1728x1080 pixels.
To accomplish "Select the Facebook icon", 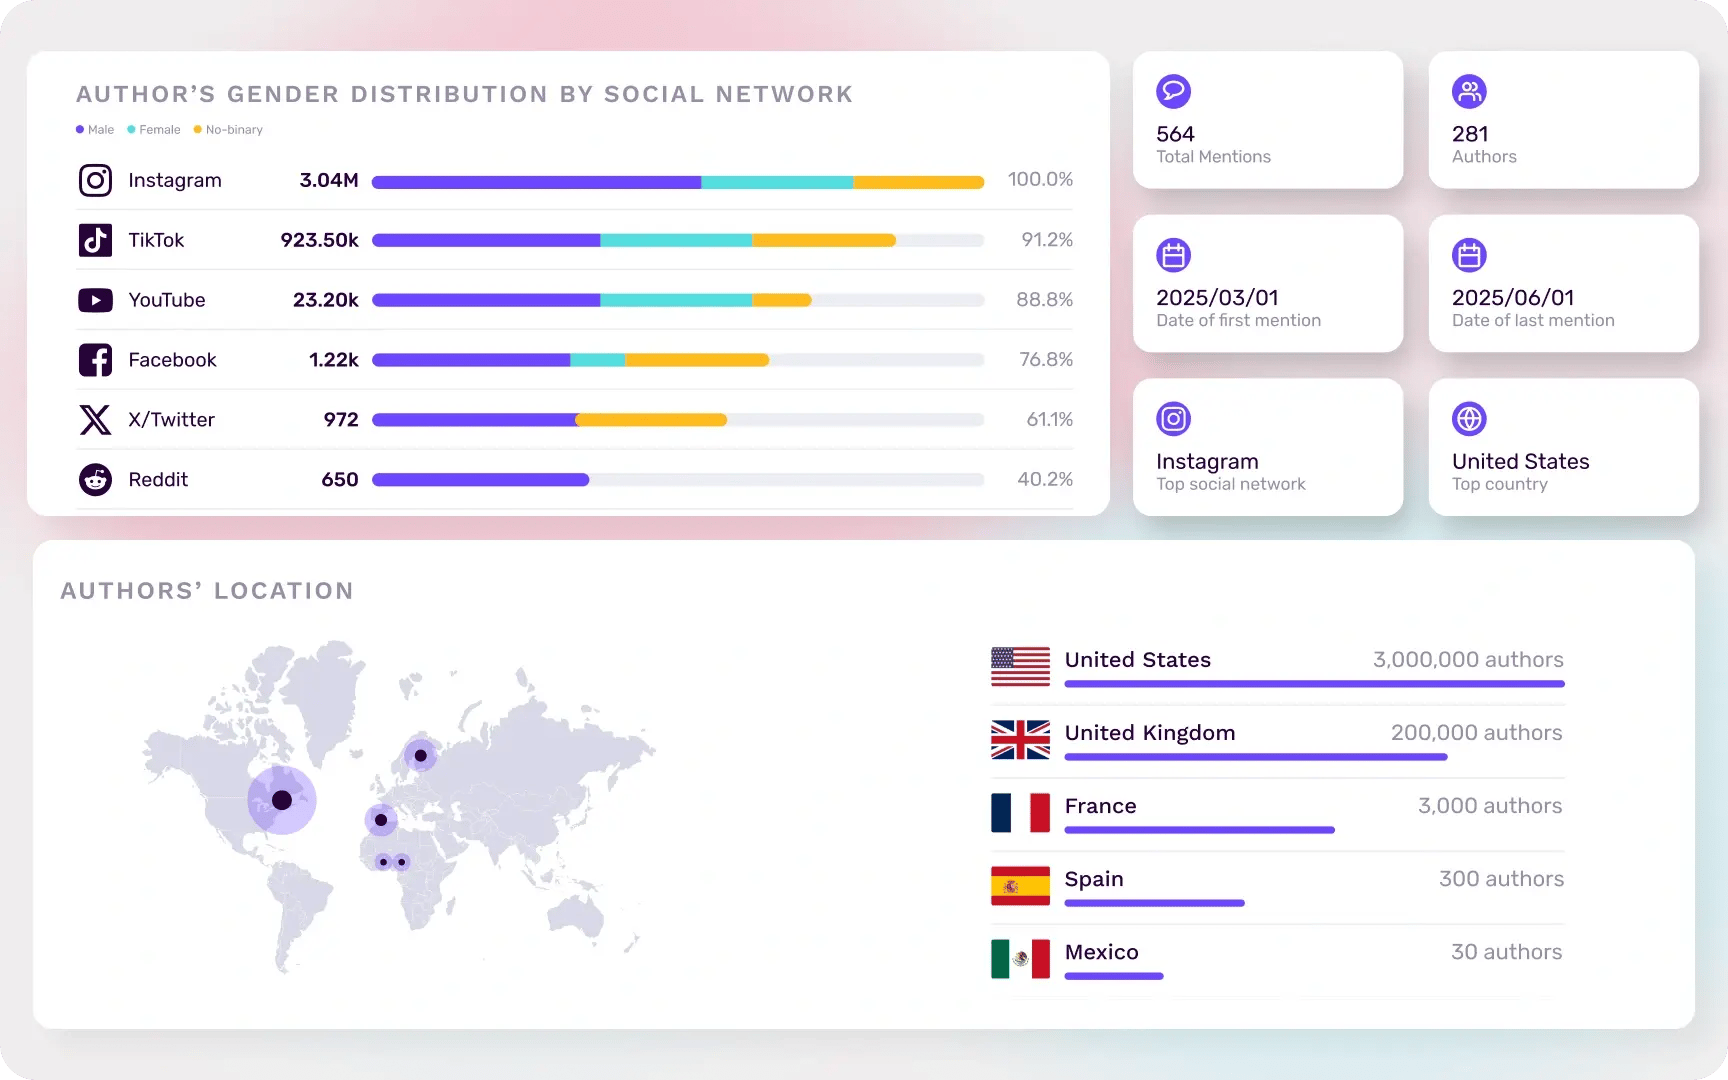I will coord(95,360).
